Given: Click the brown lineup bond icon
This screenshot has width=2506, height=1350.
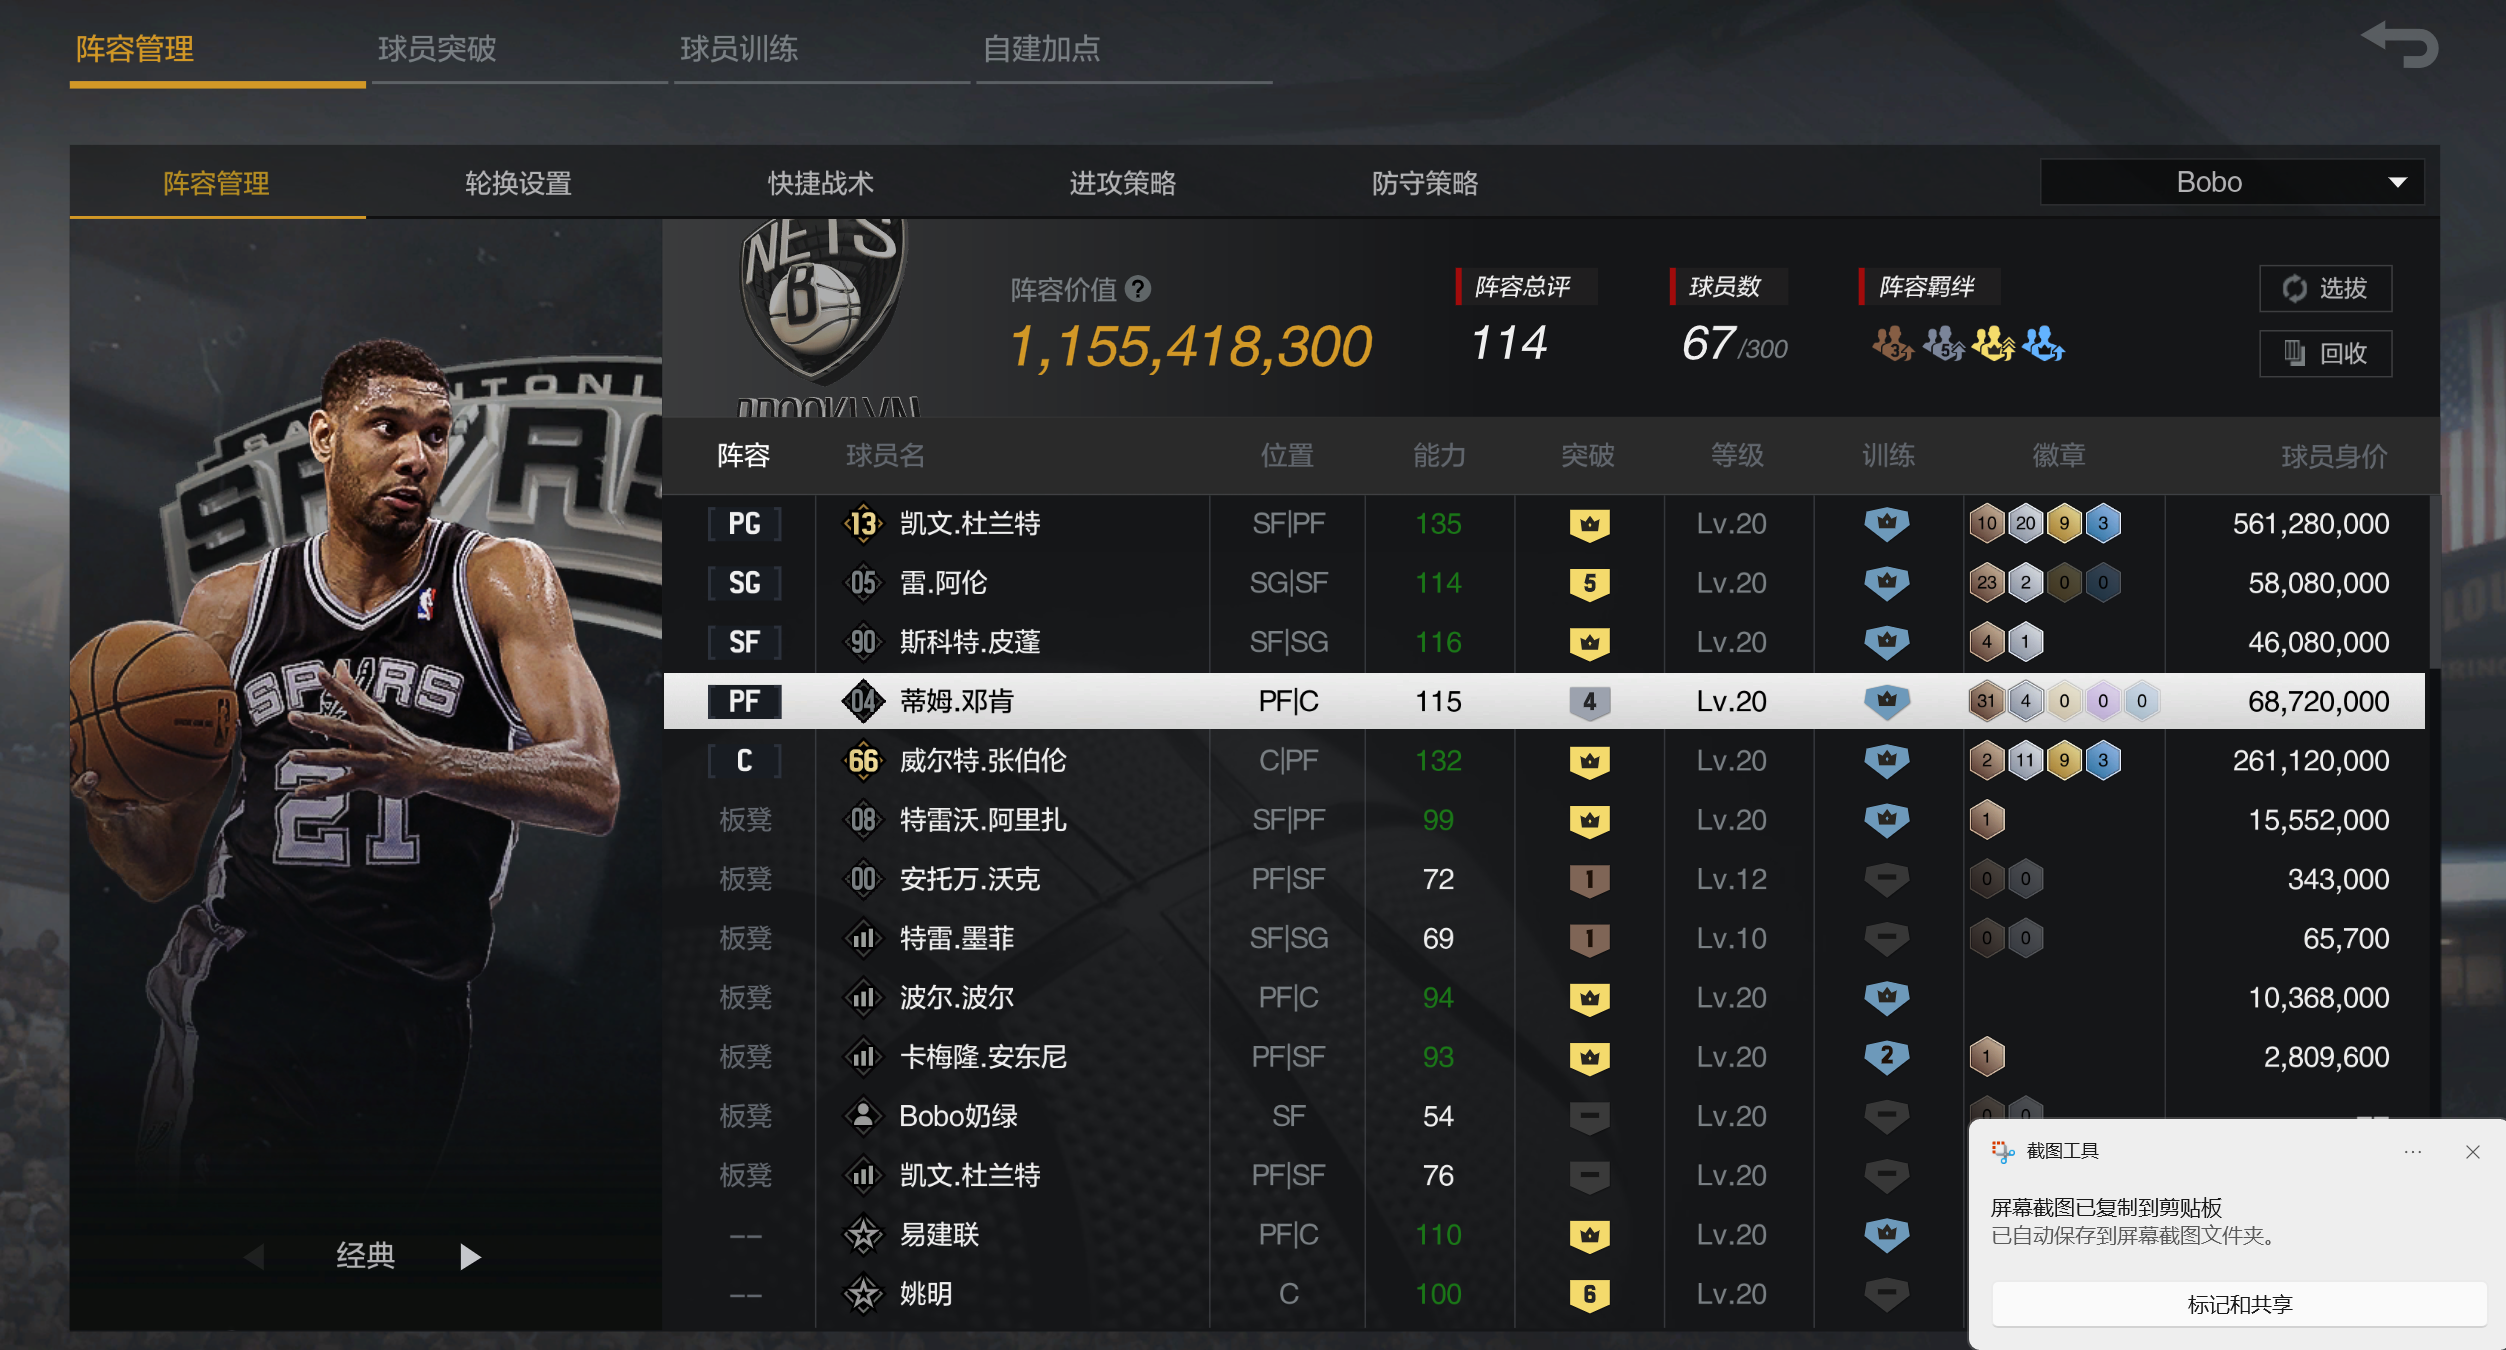Looking at the screenshot, I should 1893,344.
